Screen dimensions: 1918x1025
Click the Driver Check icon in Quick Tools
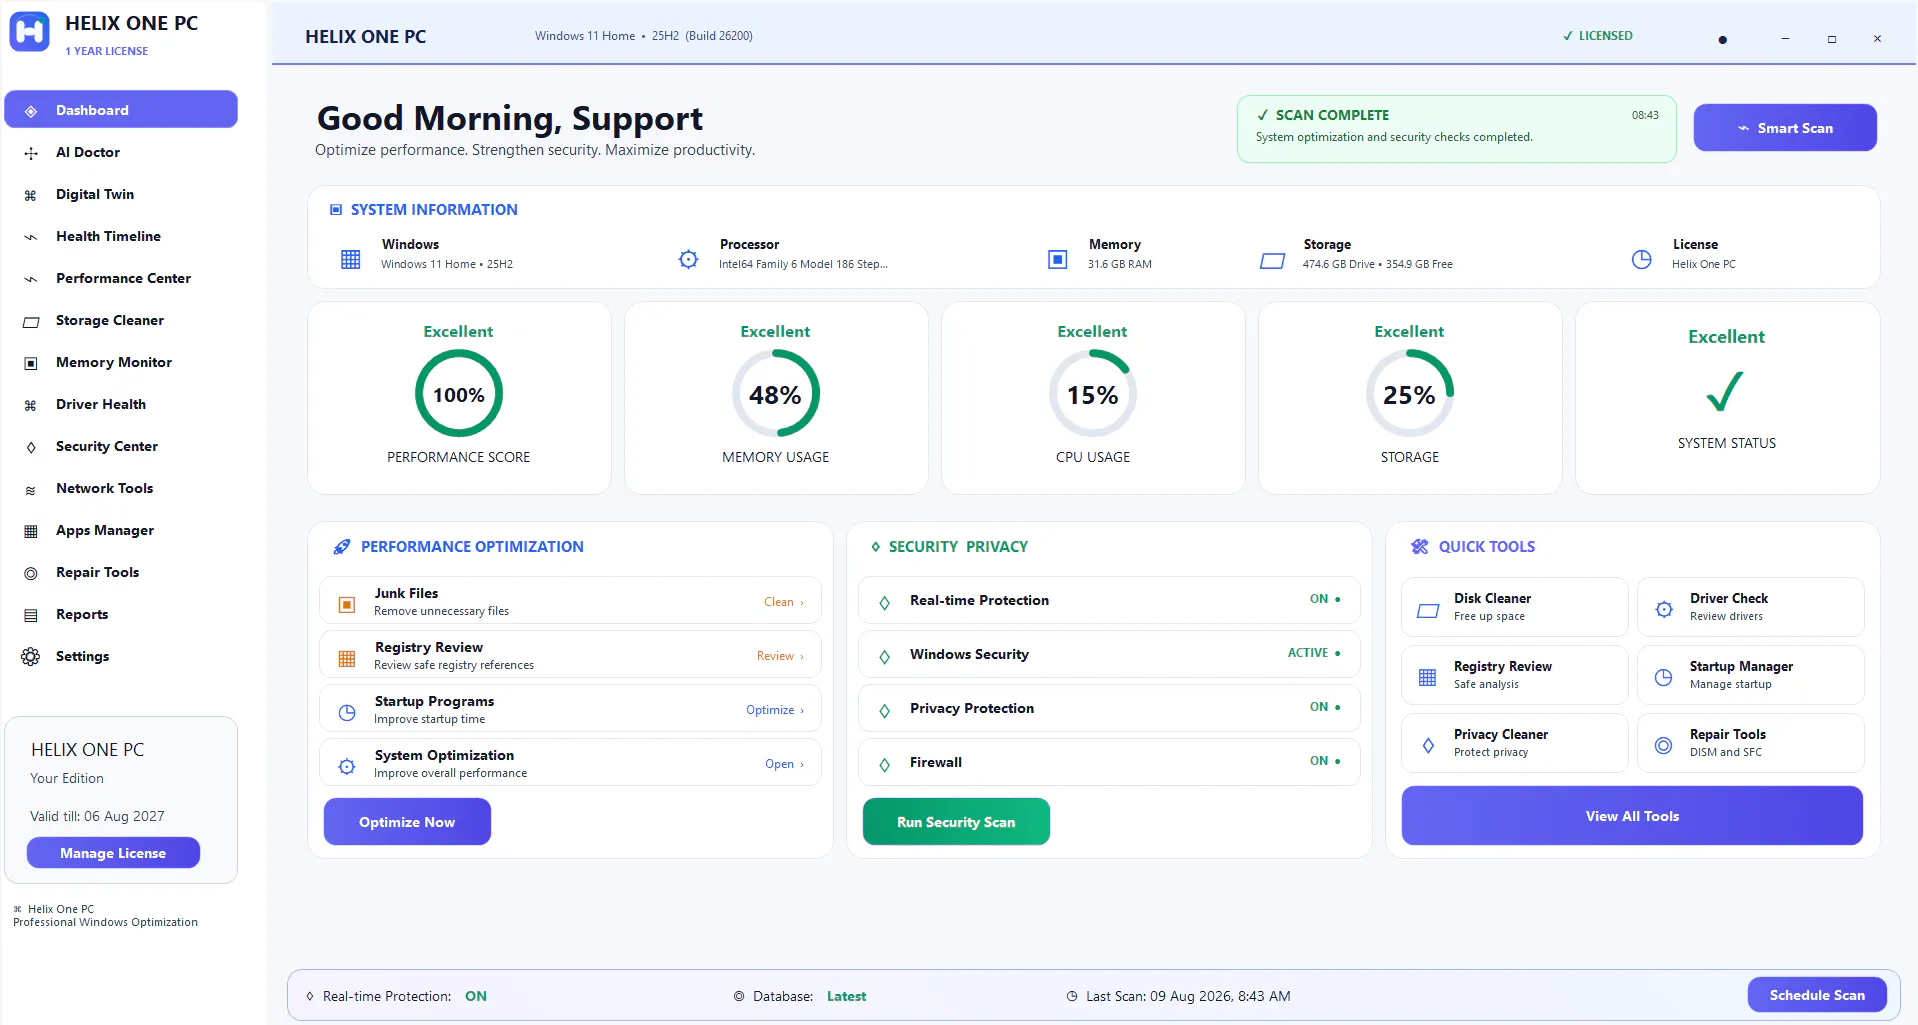[x=1664, y=609]
